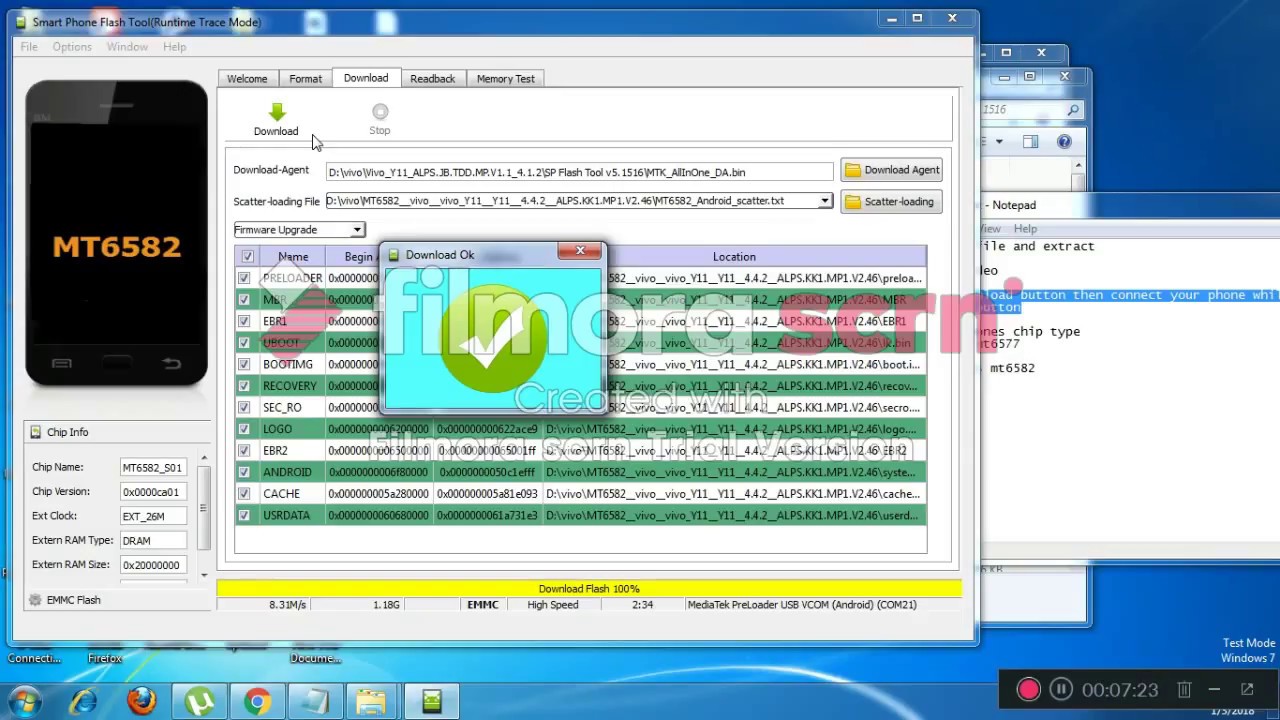Click the recorder pop-out icon
The image size is (1280, 720).
click(x=1247, y=689)
